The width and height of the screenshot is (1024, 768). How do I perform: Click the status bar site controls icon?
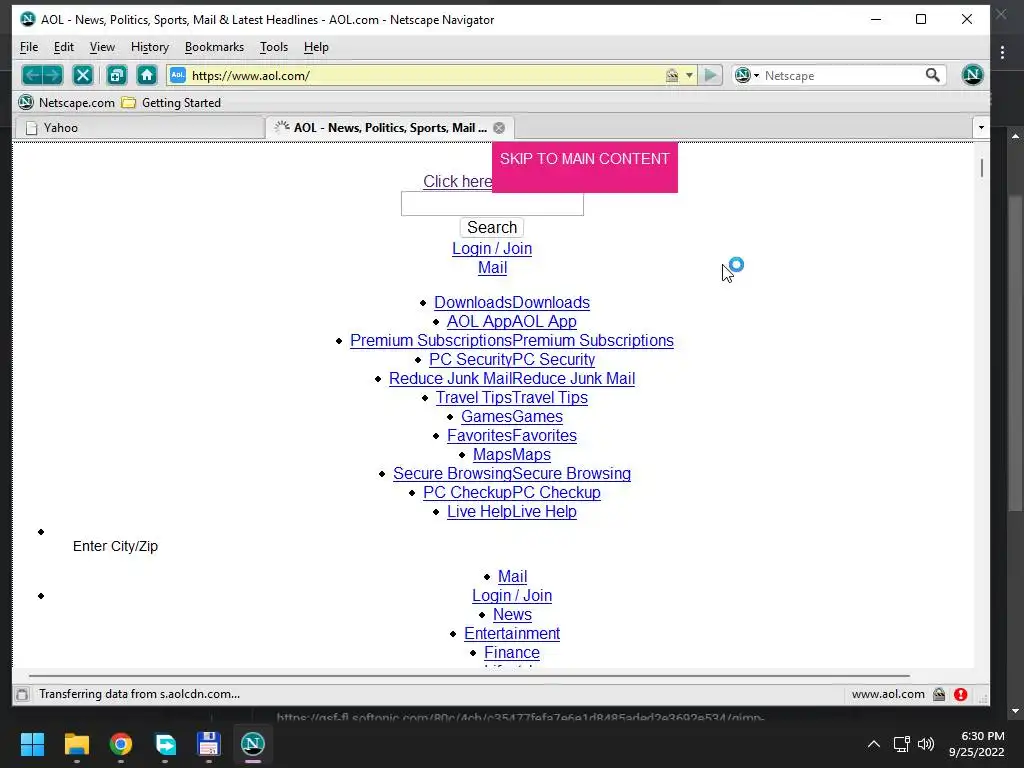[939, 694]
